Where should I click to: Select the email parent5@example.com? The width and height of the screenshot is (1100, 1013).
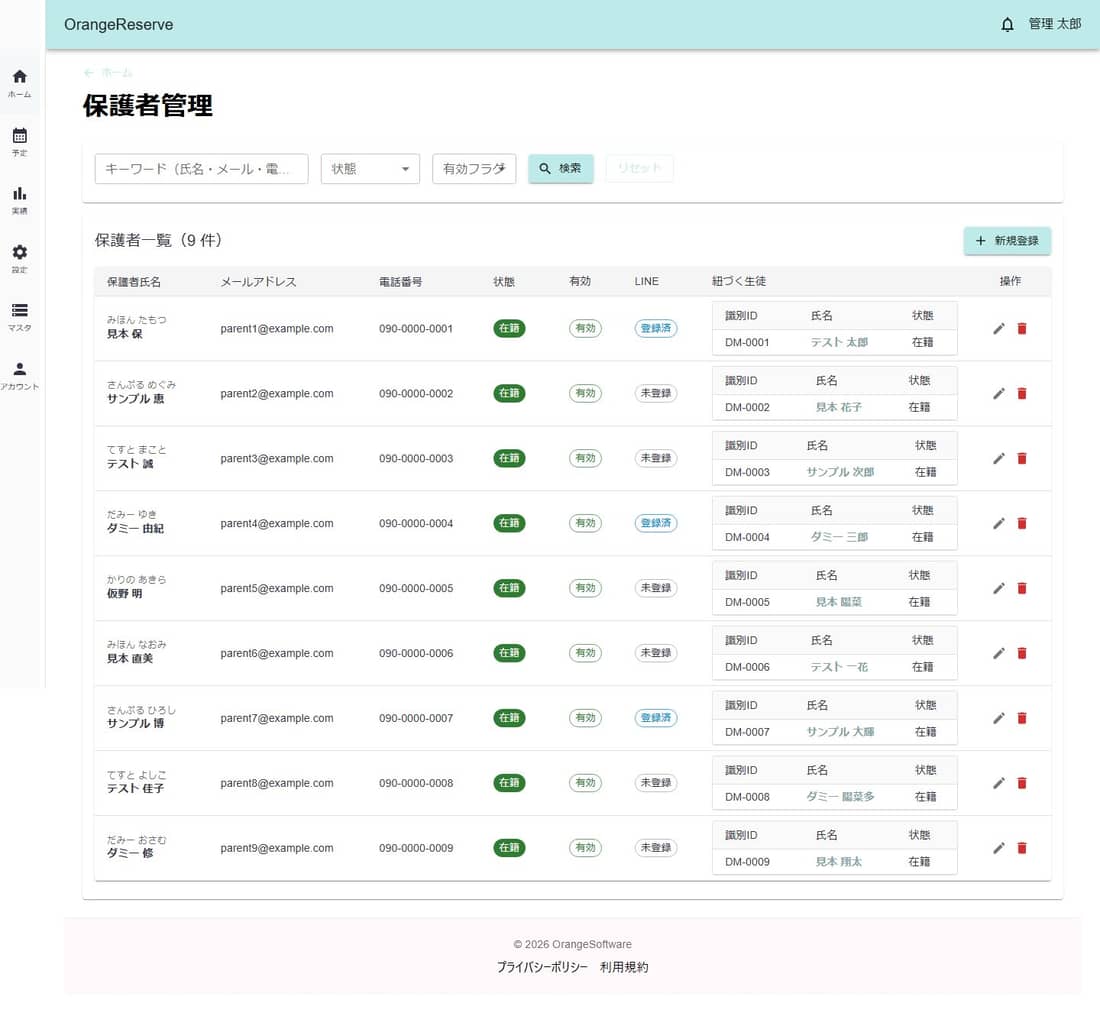[277, 589]
